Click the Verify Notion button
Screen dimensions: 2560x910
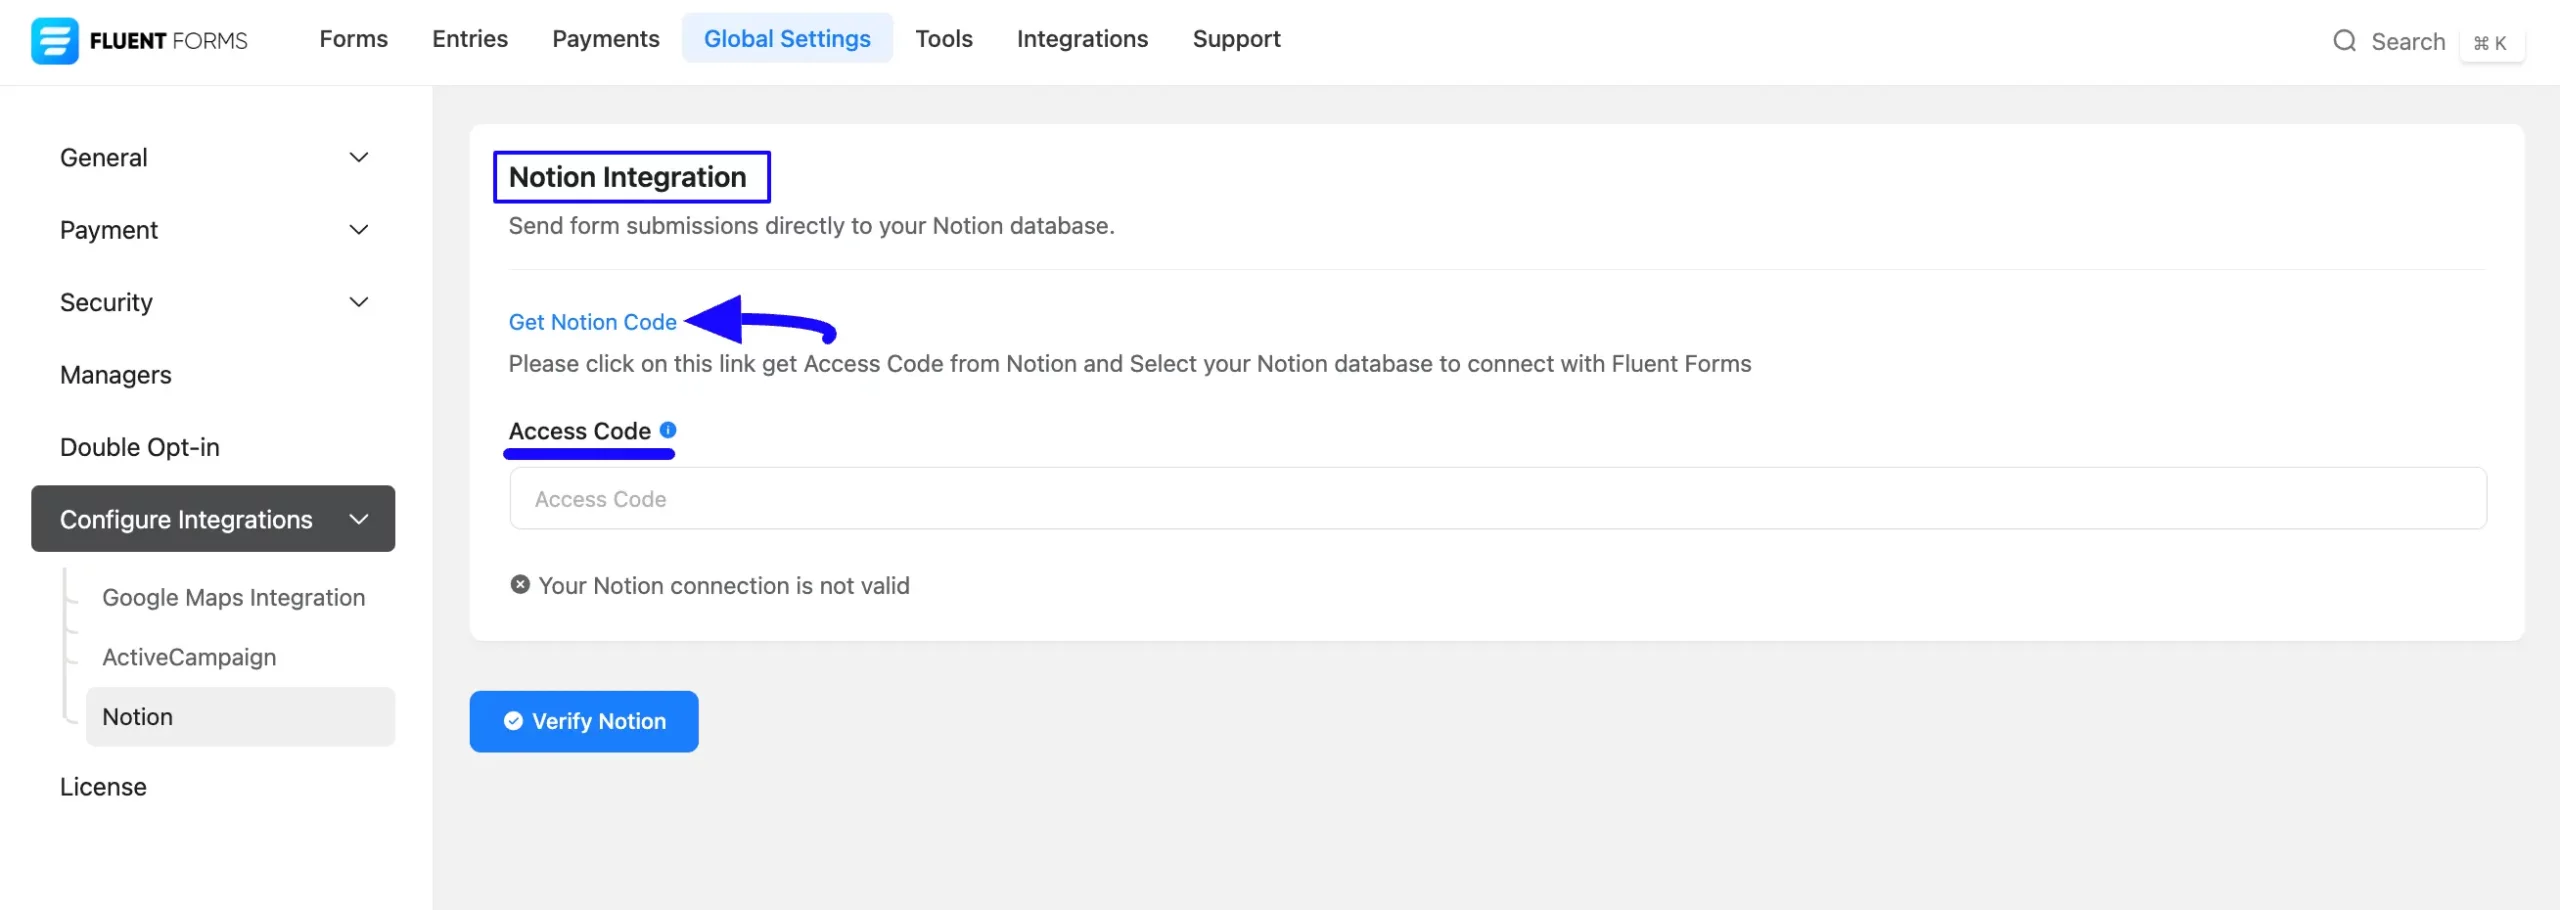584,721
